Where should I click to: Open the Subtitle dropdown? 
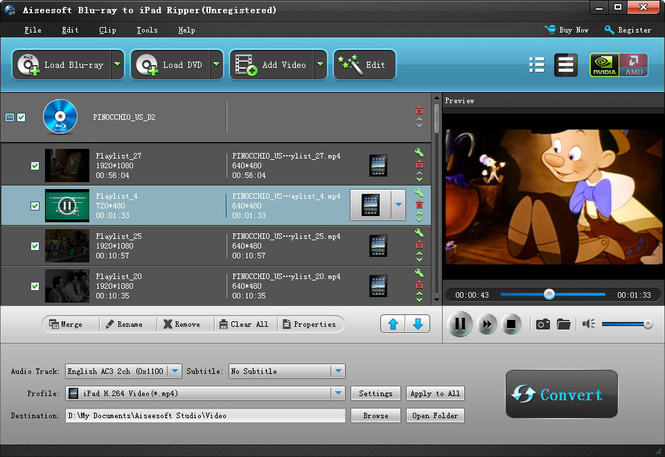[338, 371]
